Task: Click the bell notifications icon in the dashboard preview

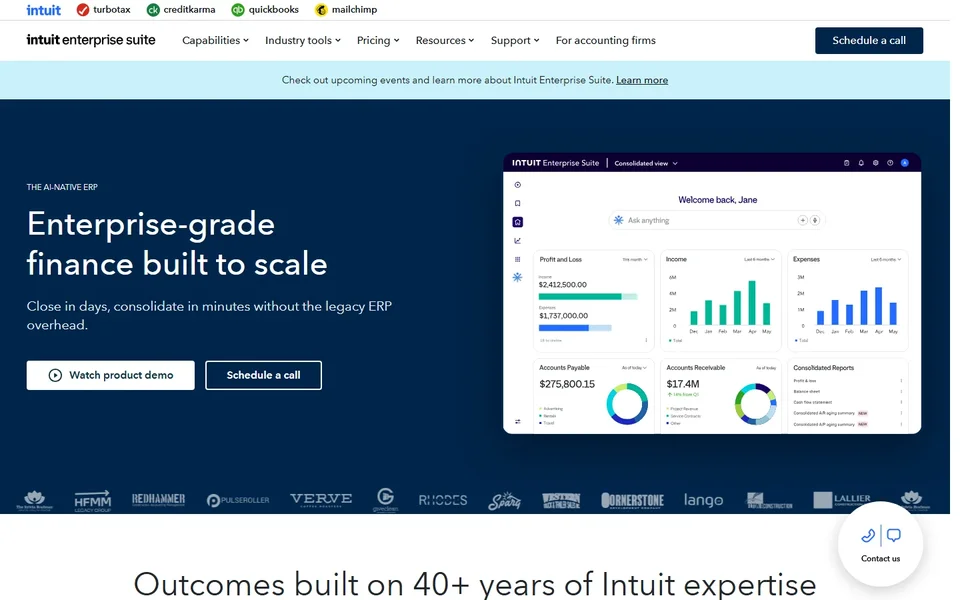Action: pos(861,163)
